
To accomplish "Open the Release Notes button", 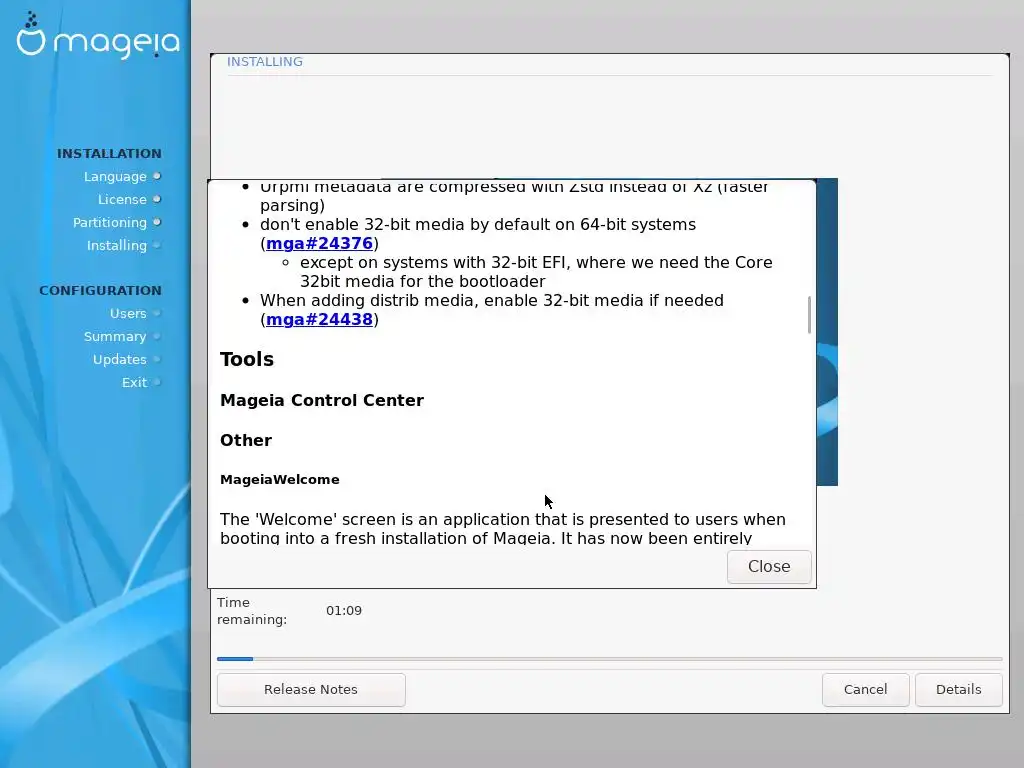I will 311,690.
